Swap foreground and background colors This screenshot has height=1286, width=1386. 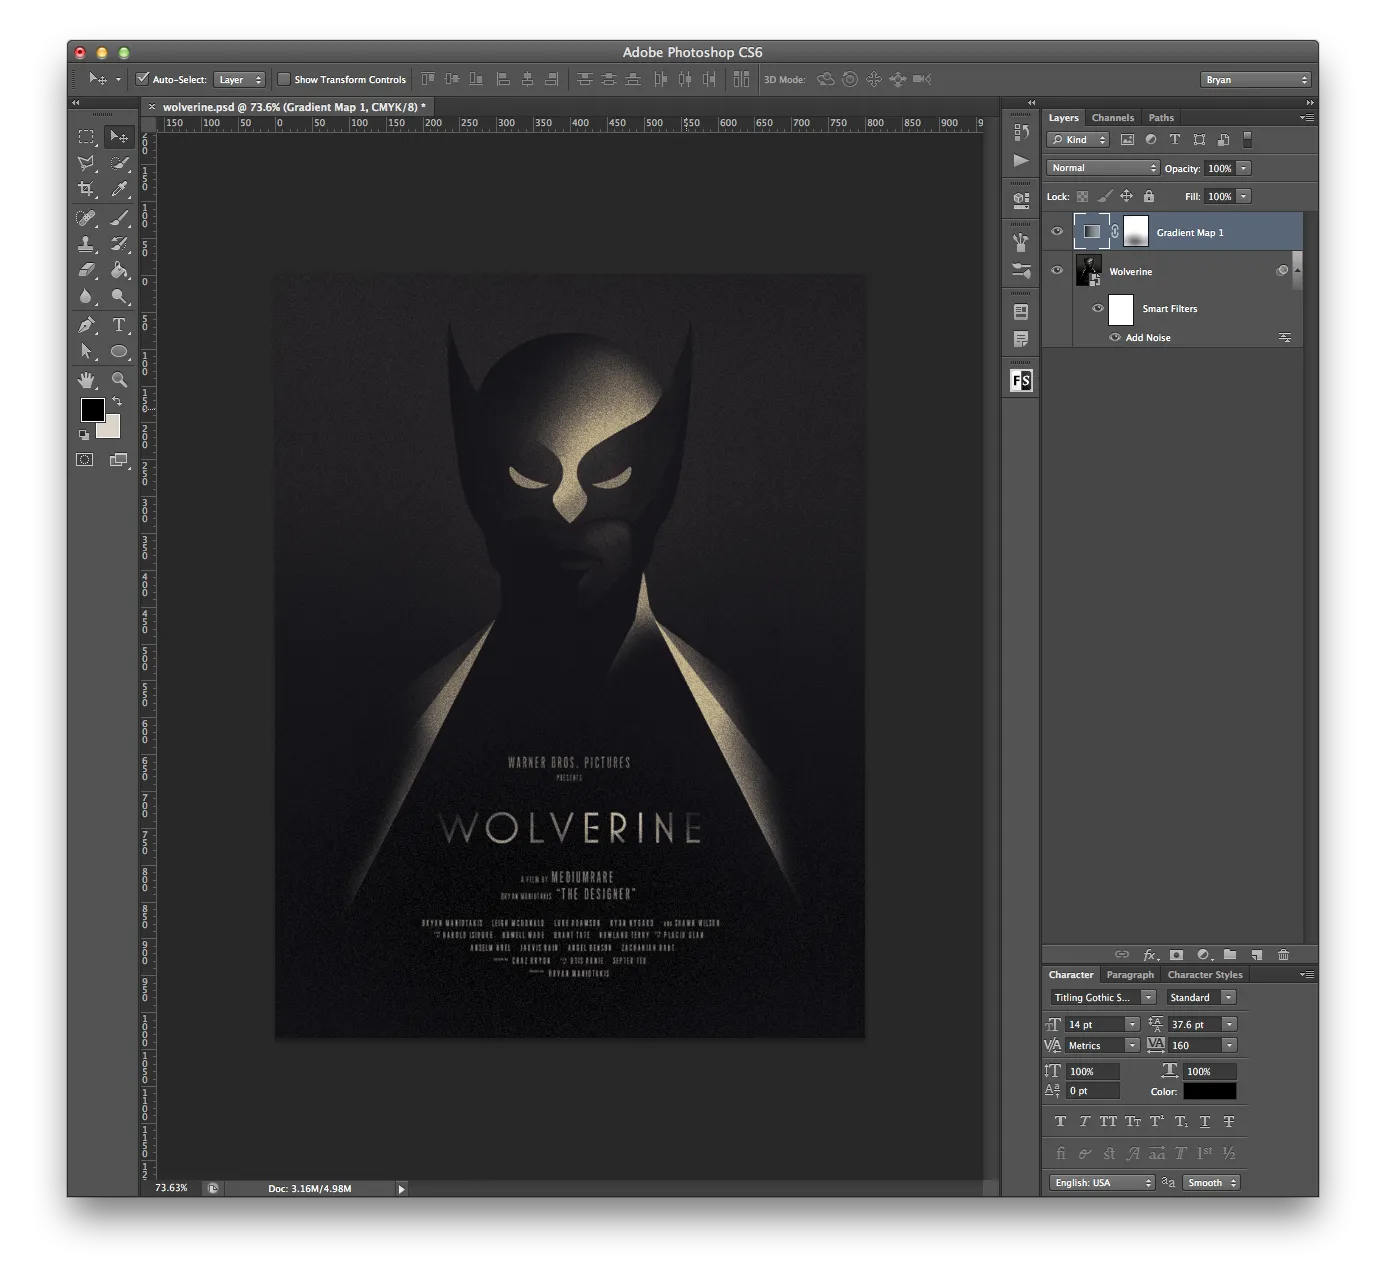[x=117, y=401]
